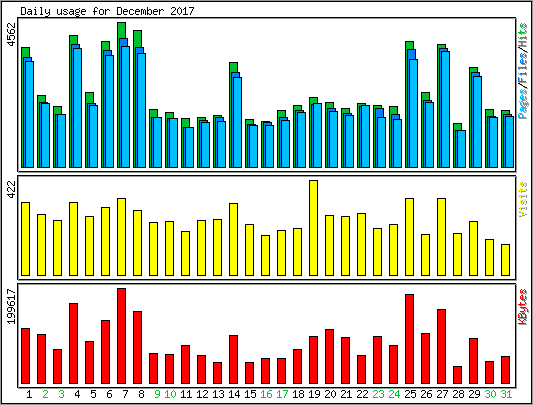Click the green Hits bar top for day 8

[x=137, y=39]
